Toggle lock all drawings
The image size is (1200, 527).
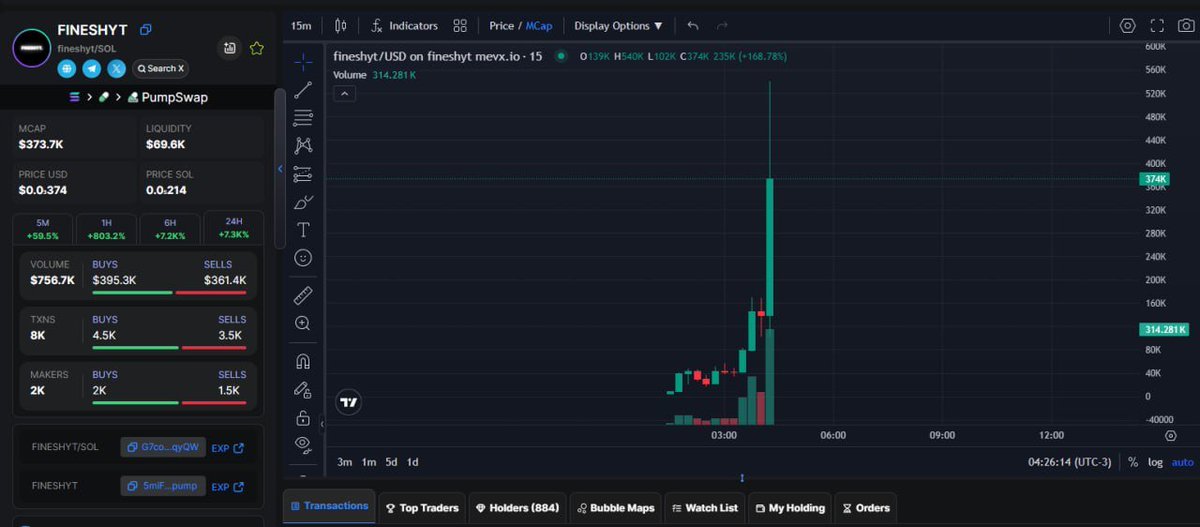pyautogui.click(x=303, y=417)
